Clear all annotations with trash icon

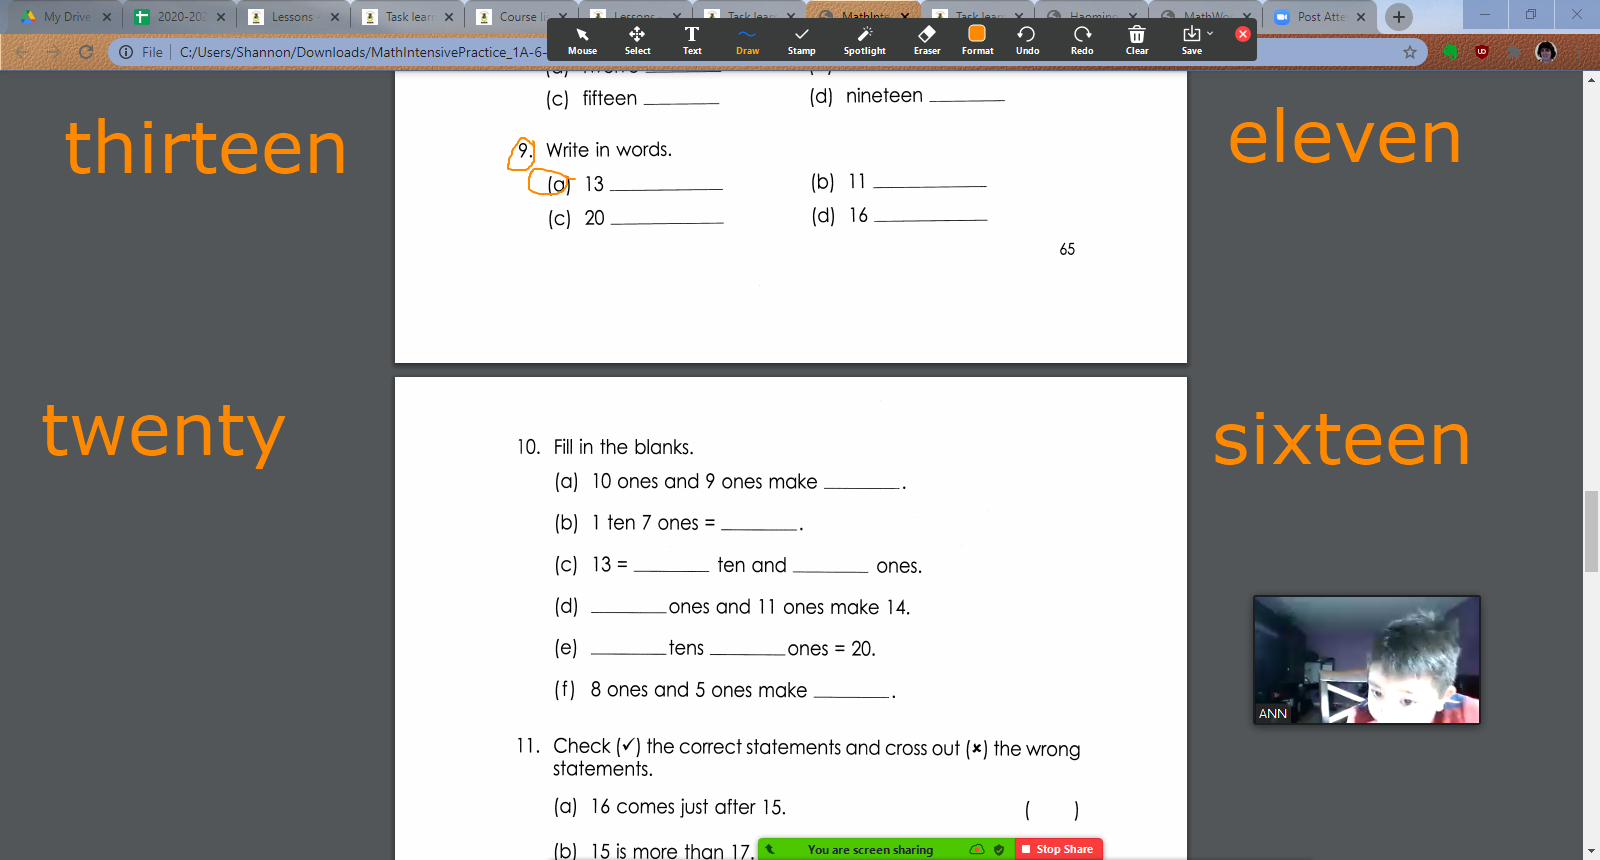(1137, 41)
